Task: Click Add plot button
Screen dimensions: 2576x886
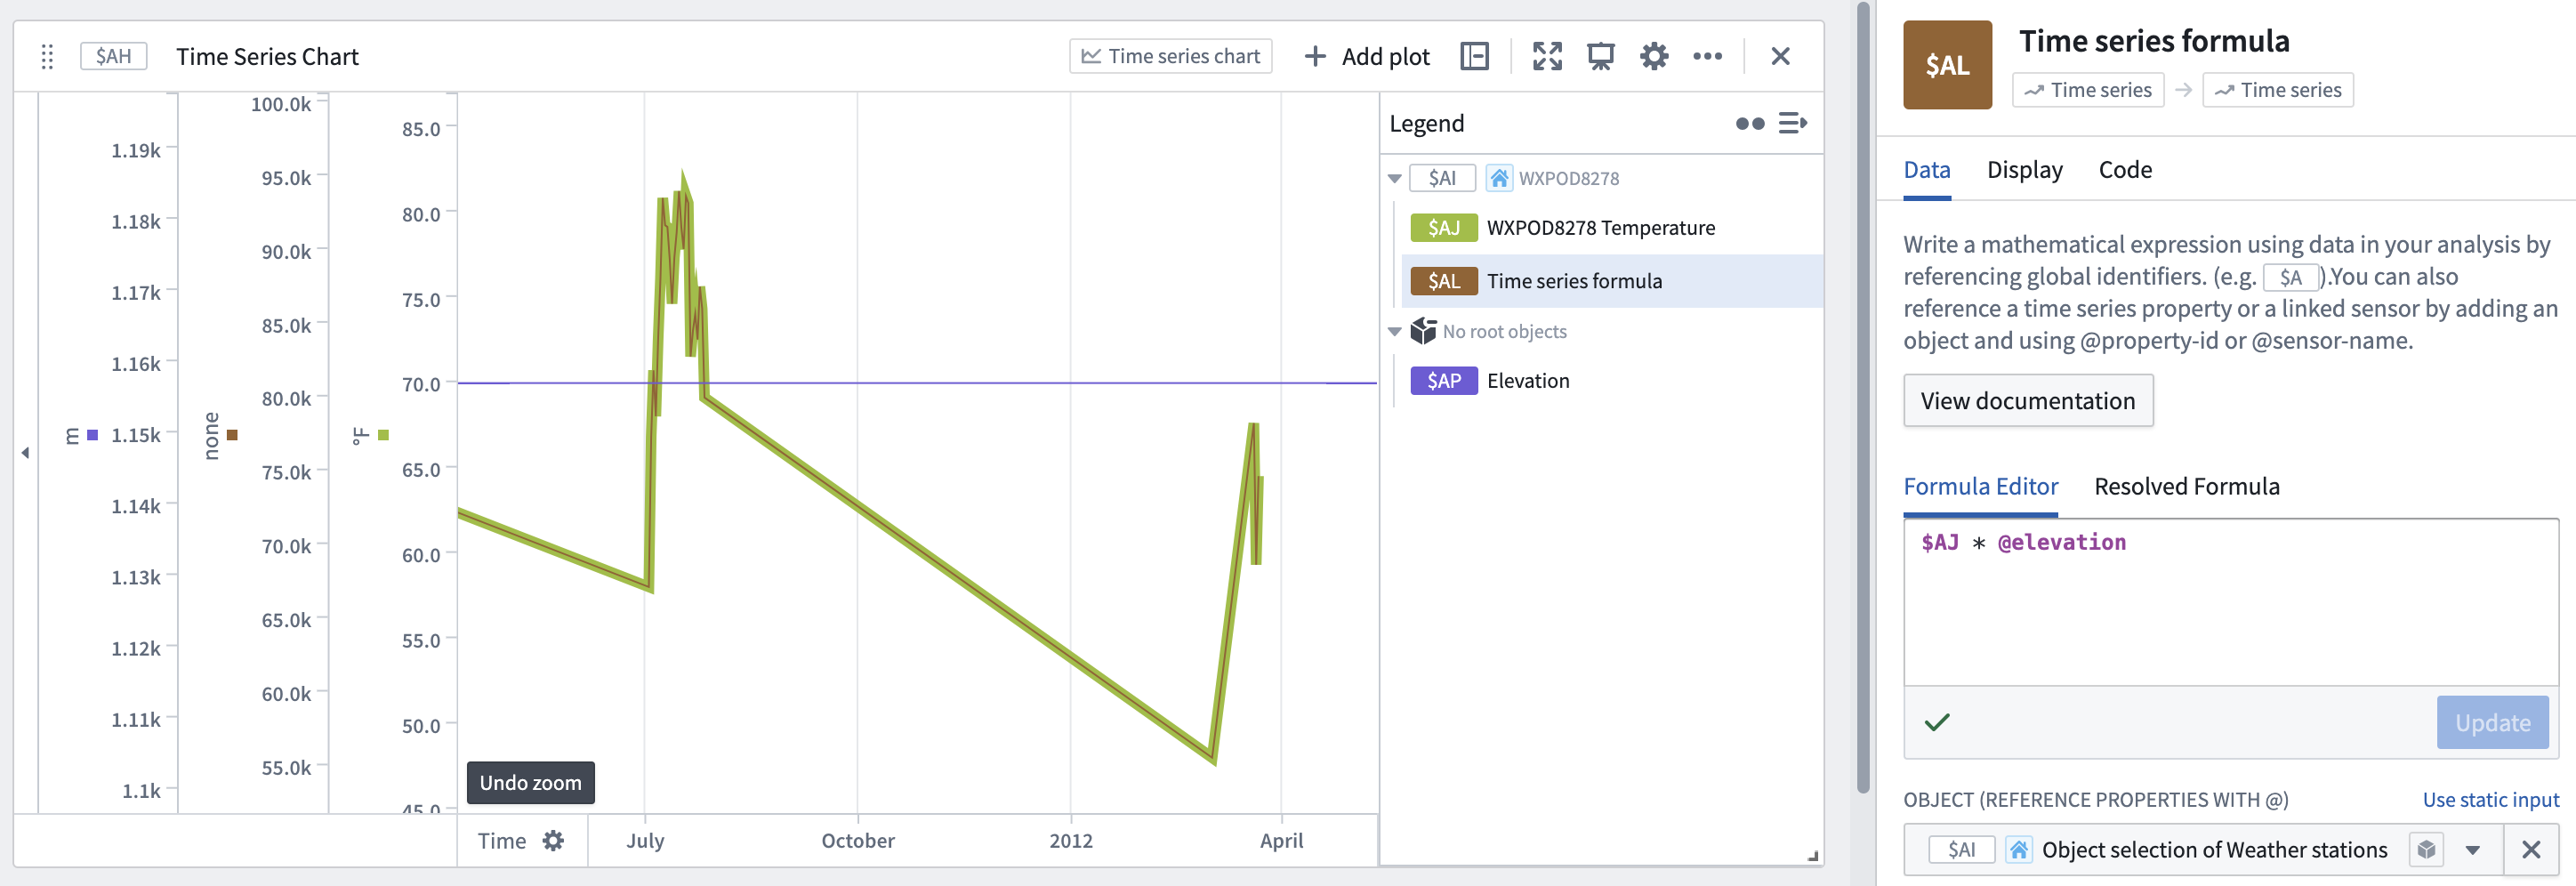Action: point(1367,56)
